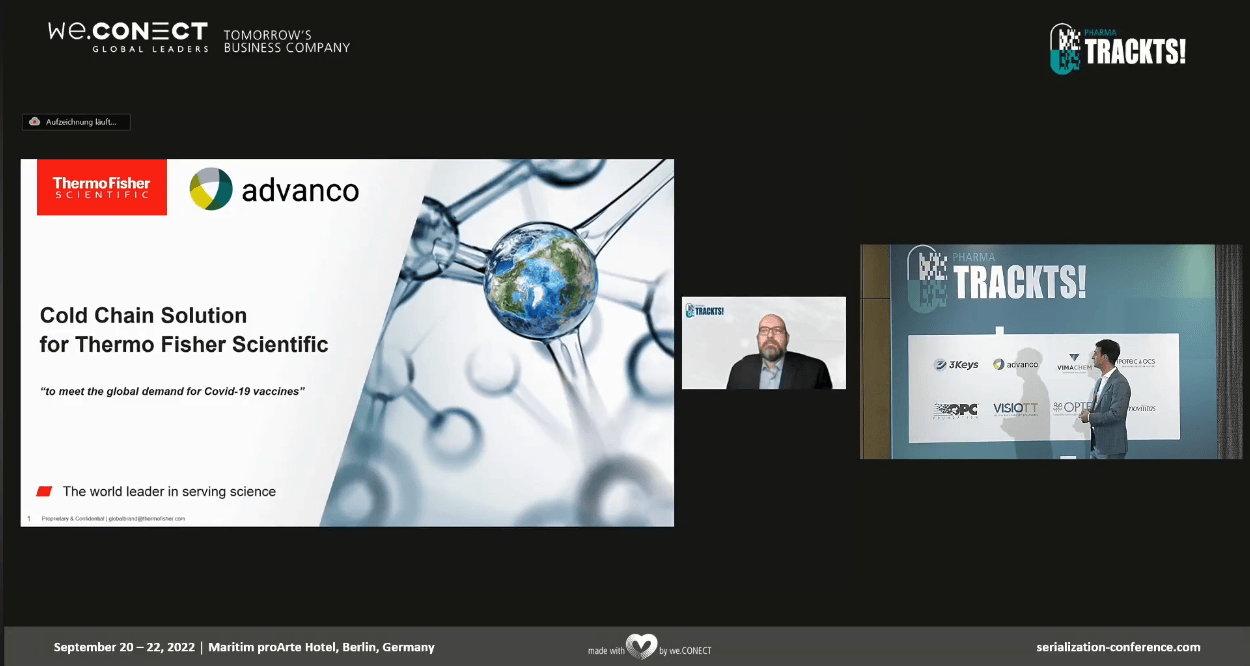Click the 3Keys sponsor logo on stage board
This screenshot has height=666, width=1250.
957,365
